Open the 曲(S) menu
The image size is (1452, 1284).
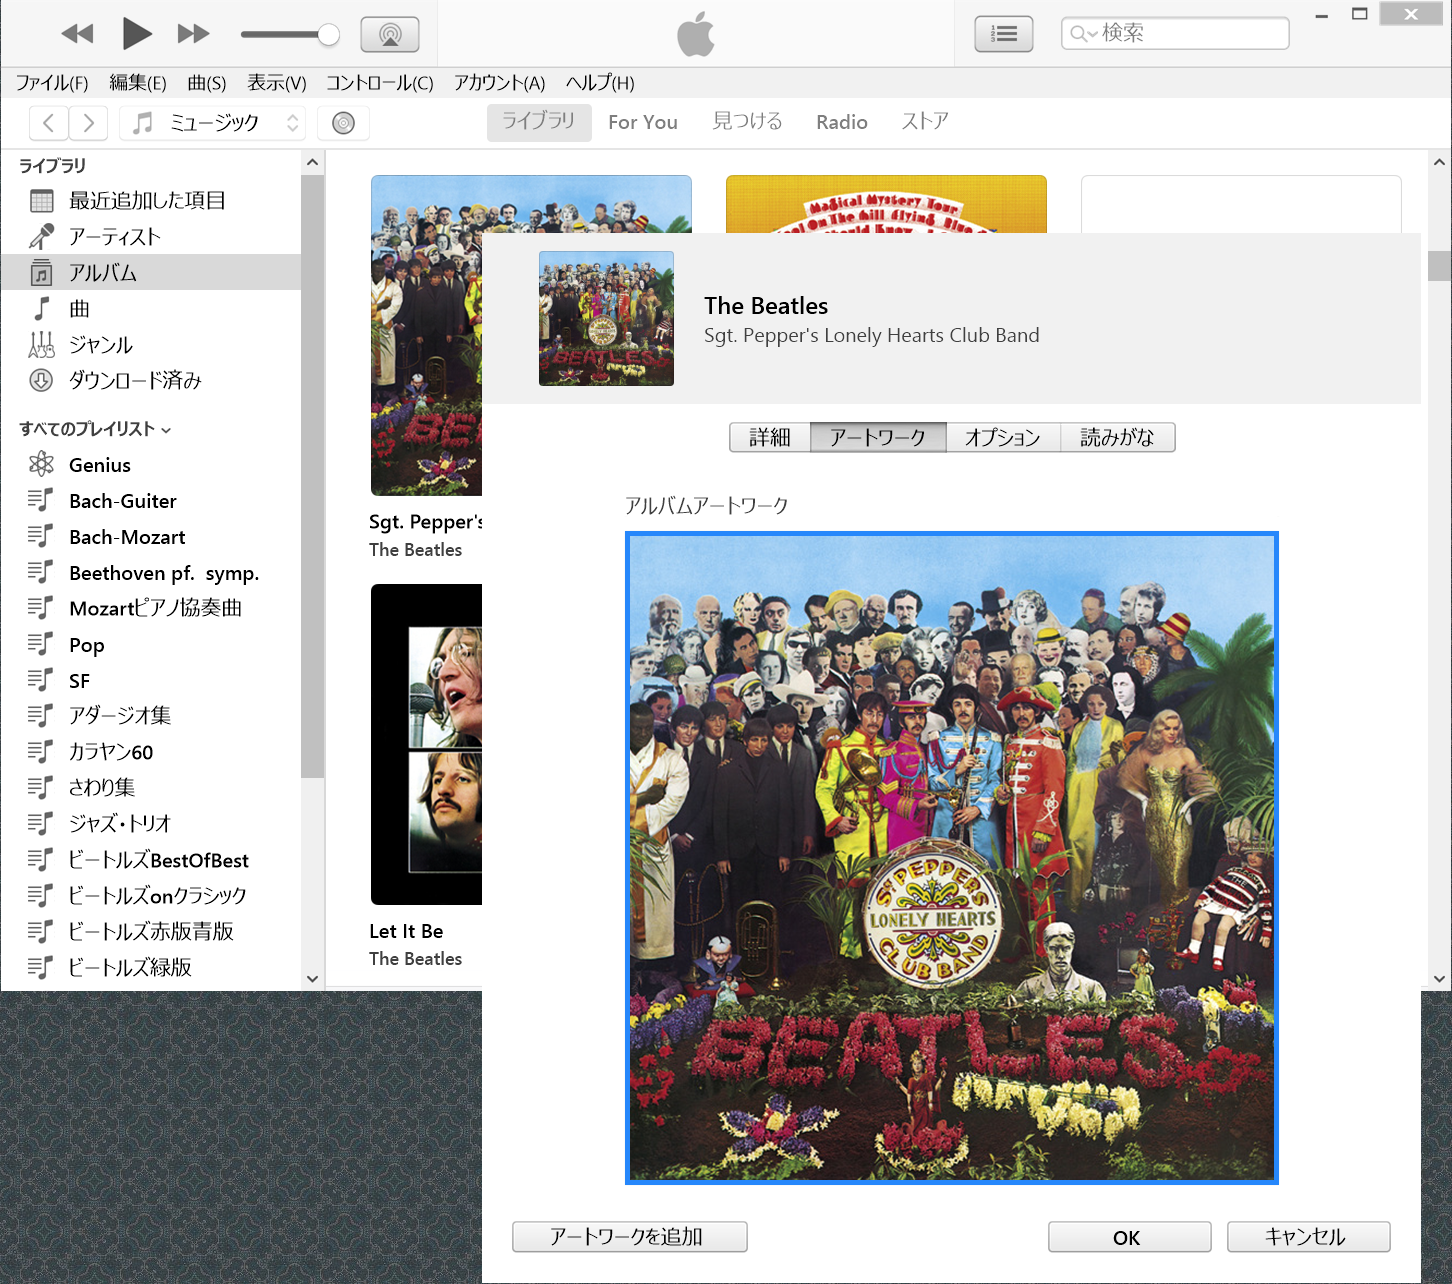tap(207, 83)
